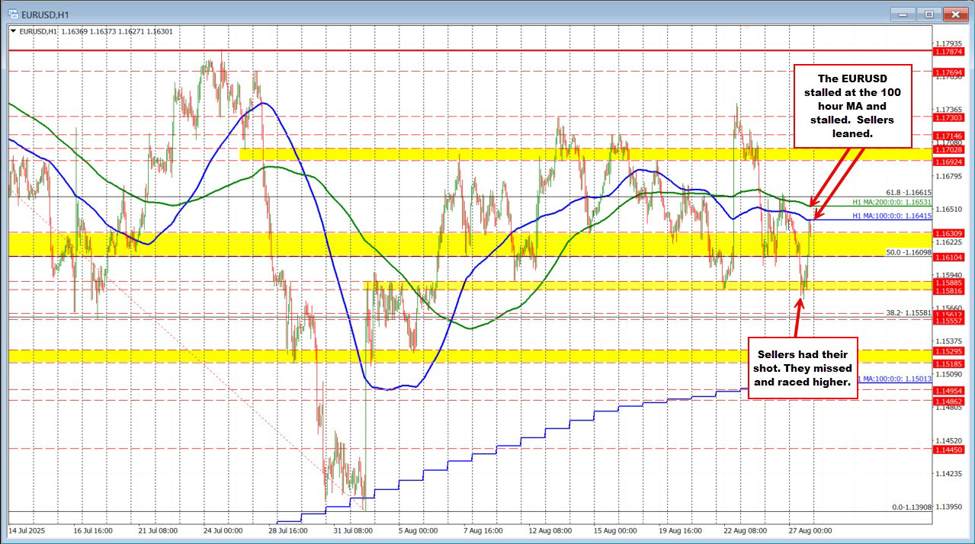Click the green H1 MA:200:0:0: 1.16531 label
Image resolution: width=975 pixels, height=544 pixels.
[892, 202]
